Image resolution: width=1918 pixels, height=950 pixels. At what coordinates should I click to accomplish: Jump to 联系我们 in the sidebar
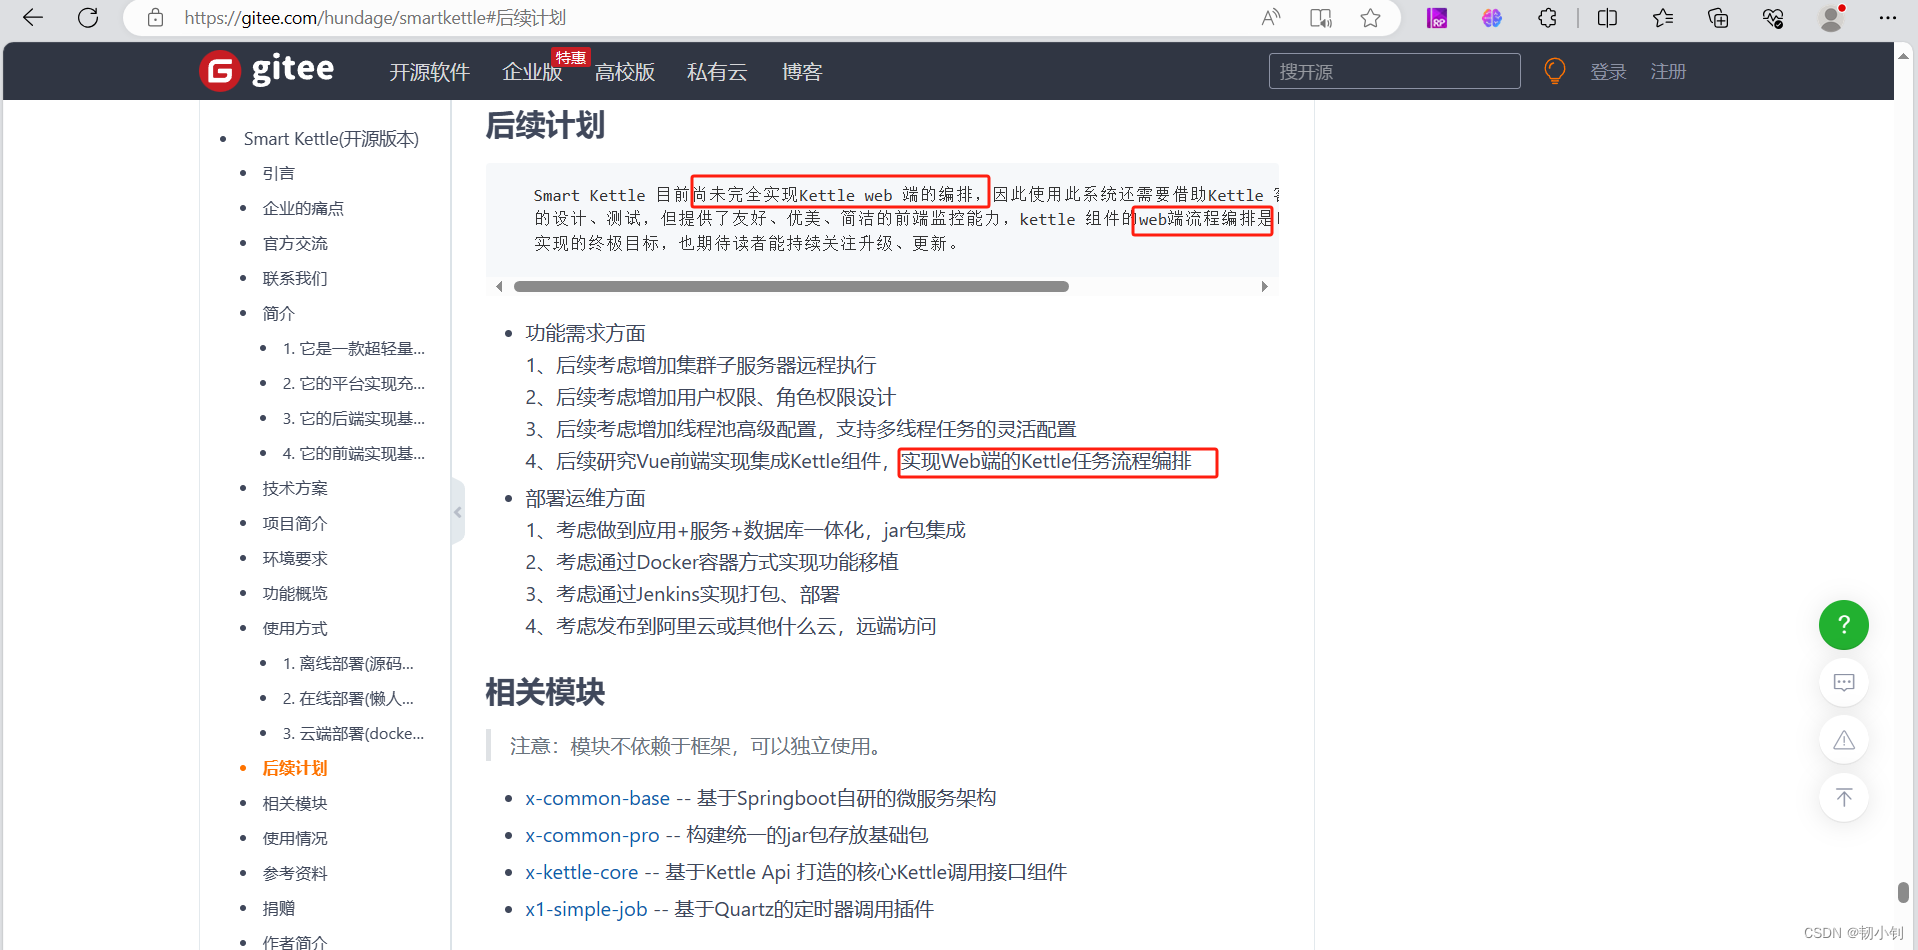tap(295, 278)
